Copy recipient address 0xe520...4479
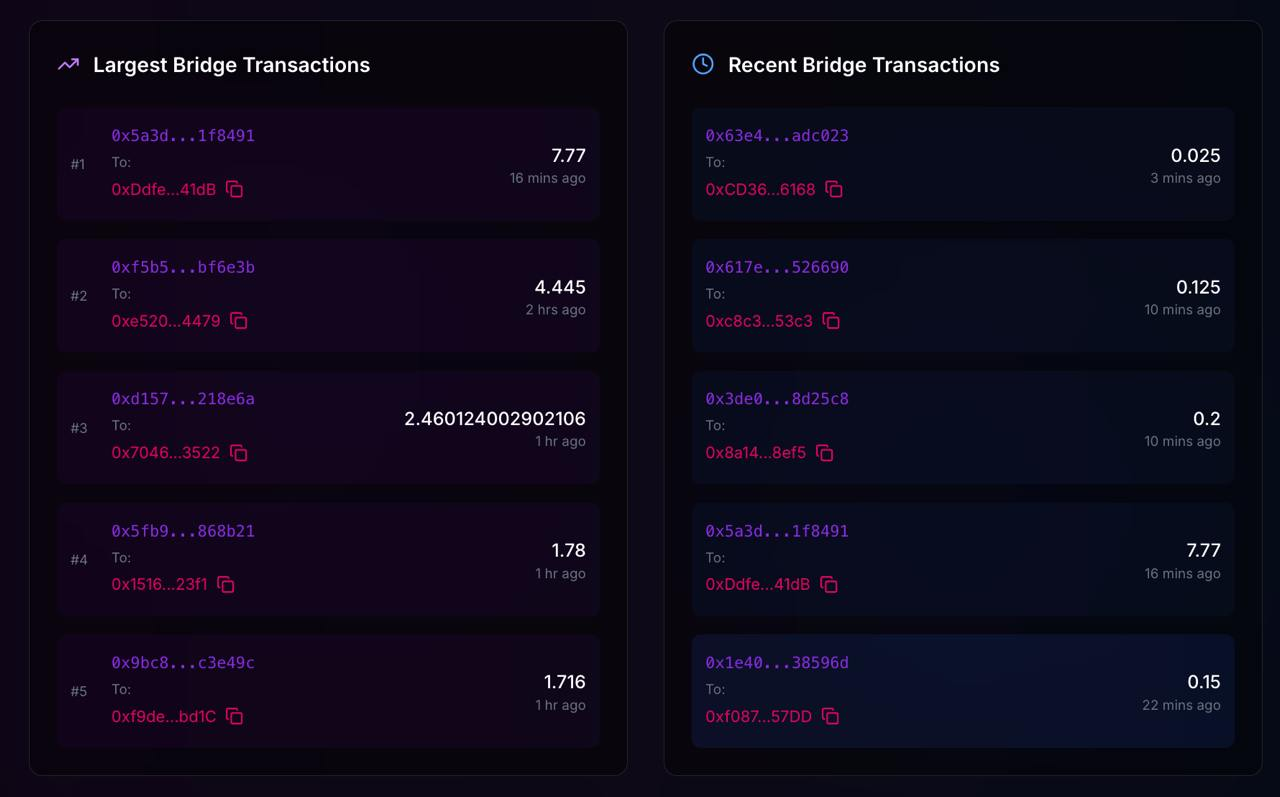The width and height of the screenshot is (1280, 797). click(x=239, y=321)
